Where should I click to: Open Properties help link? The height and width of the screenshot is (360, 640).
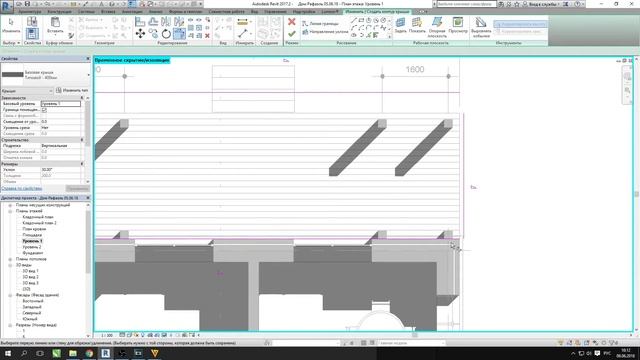(21, 188)
